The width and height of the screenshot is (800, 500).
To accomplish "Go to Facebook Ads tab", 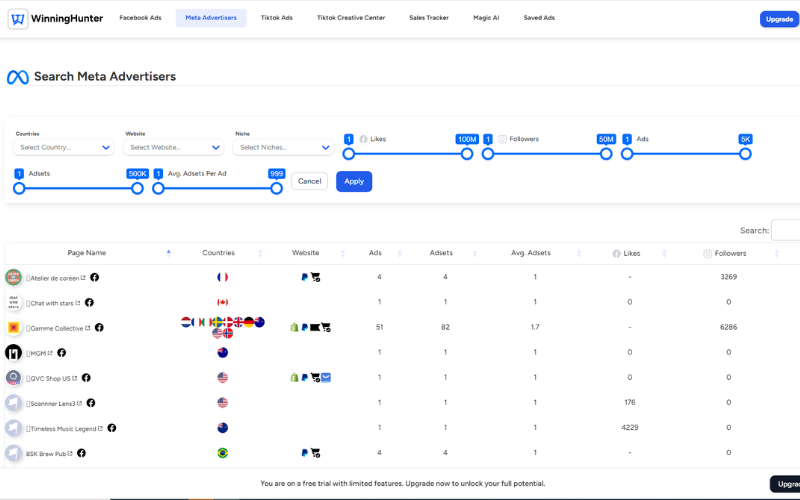I will tap(140, 18).
